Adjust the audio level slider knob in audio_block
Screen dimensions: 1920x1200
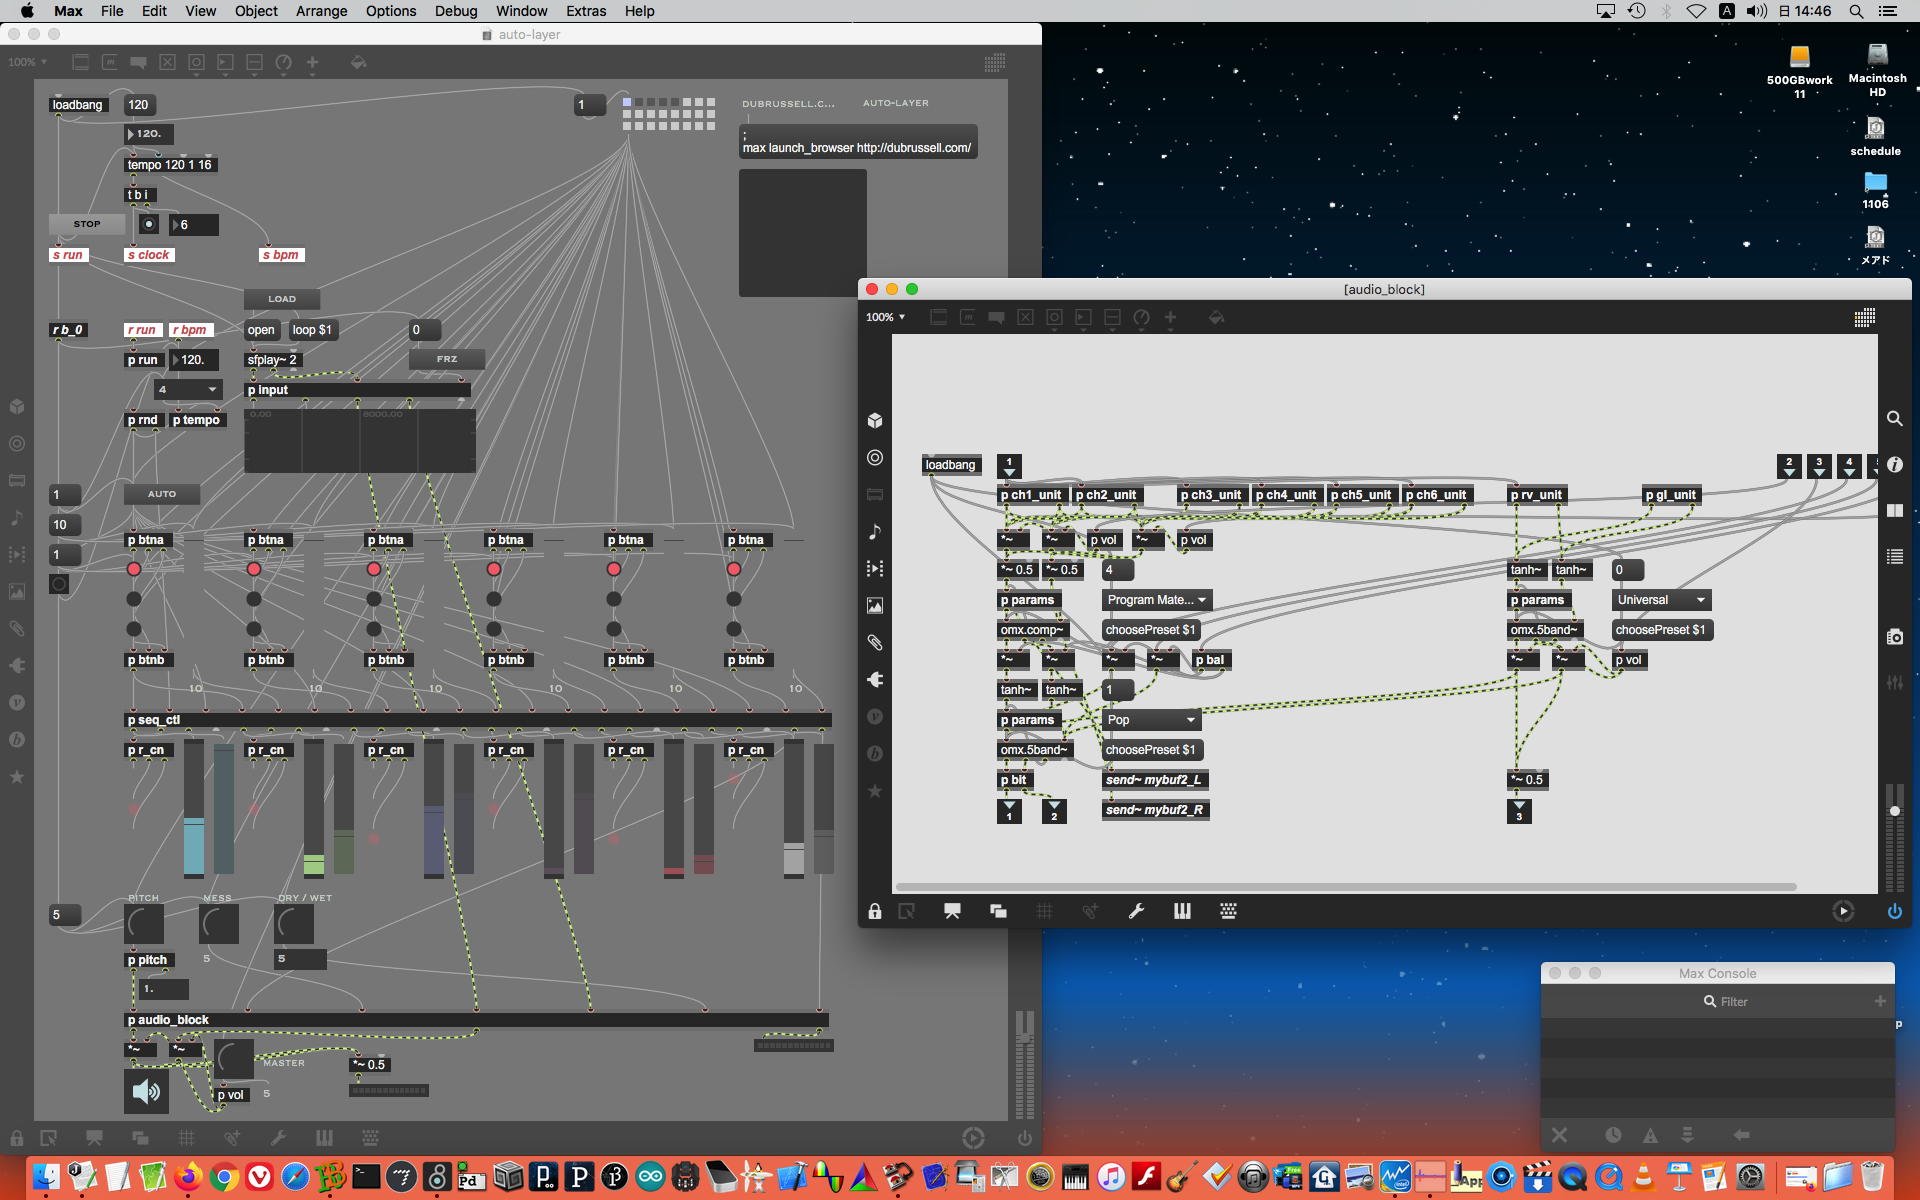coord(1894,811)
